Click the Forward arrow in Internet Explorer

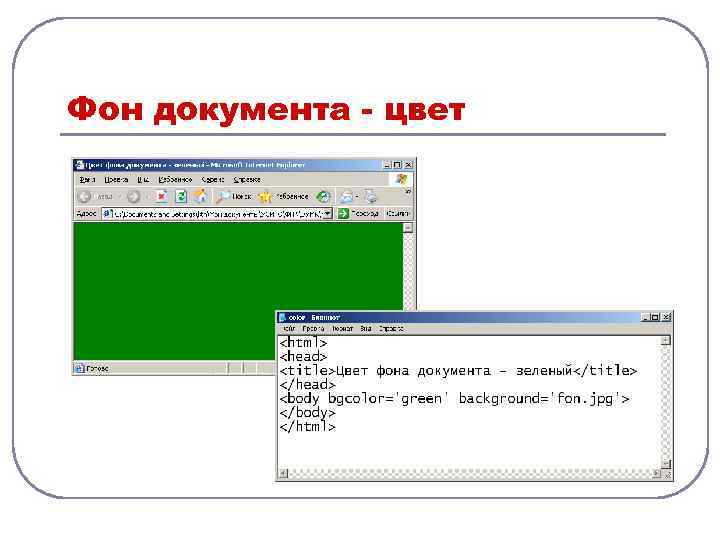click(133, 197)
